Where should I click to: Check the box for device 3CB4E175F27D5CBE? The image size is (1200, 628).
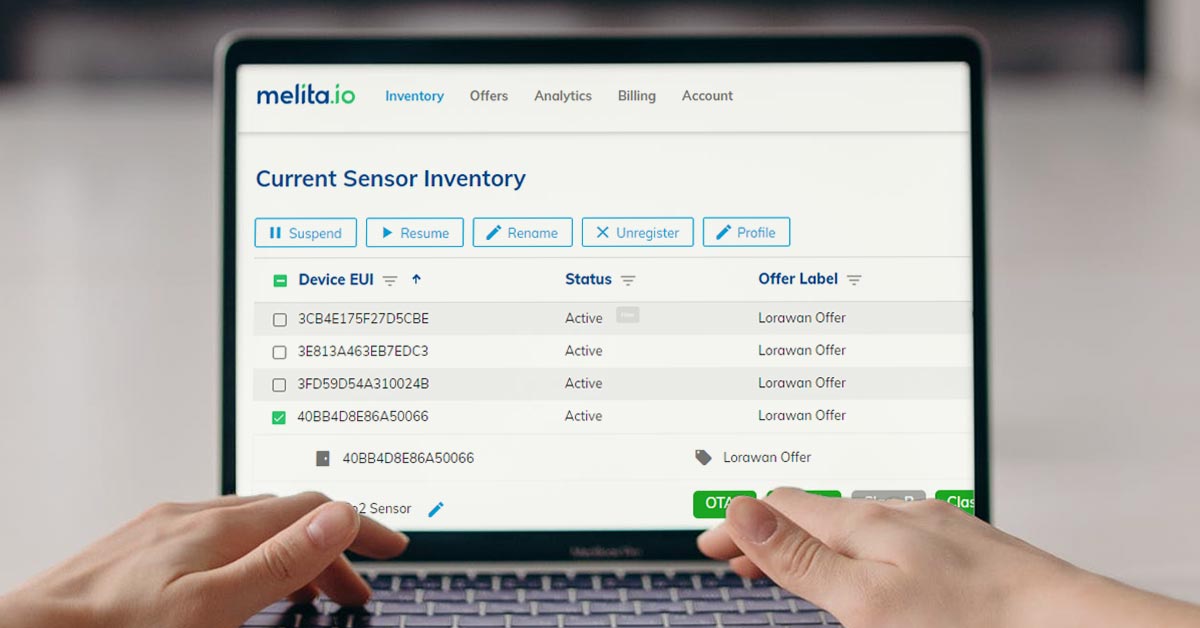(280, 320)
